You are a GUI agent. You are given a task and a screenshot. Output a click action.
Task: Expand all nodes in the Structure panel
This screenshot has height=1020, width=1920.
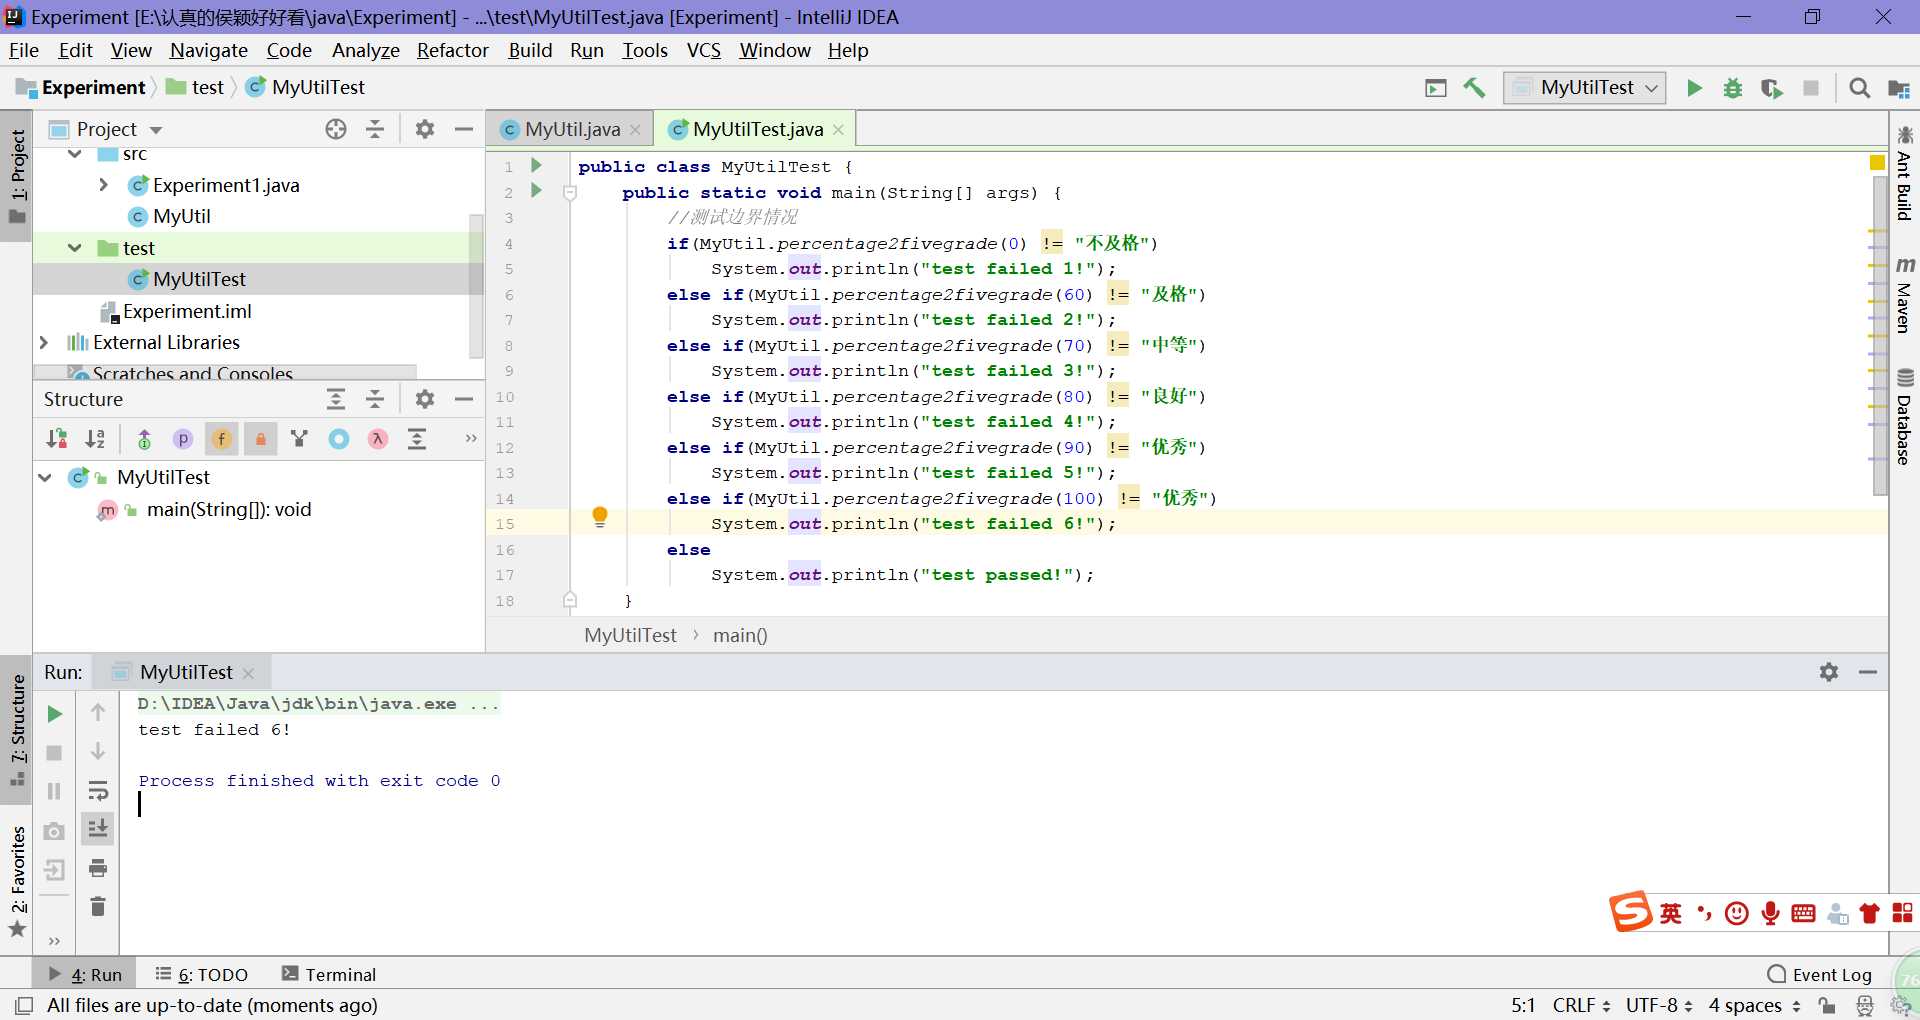336,399
